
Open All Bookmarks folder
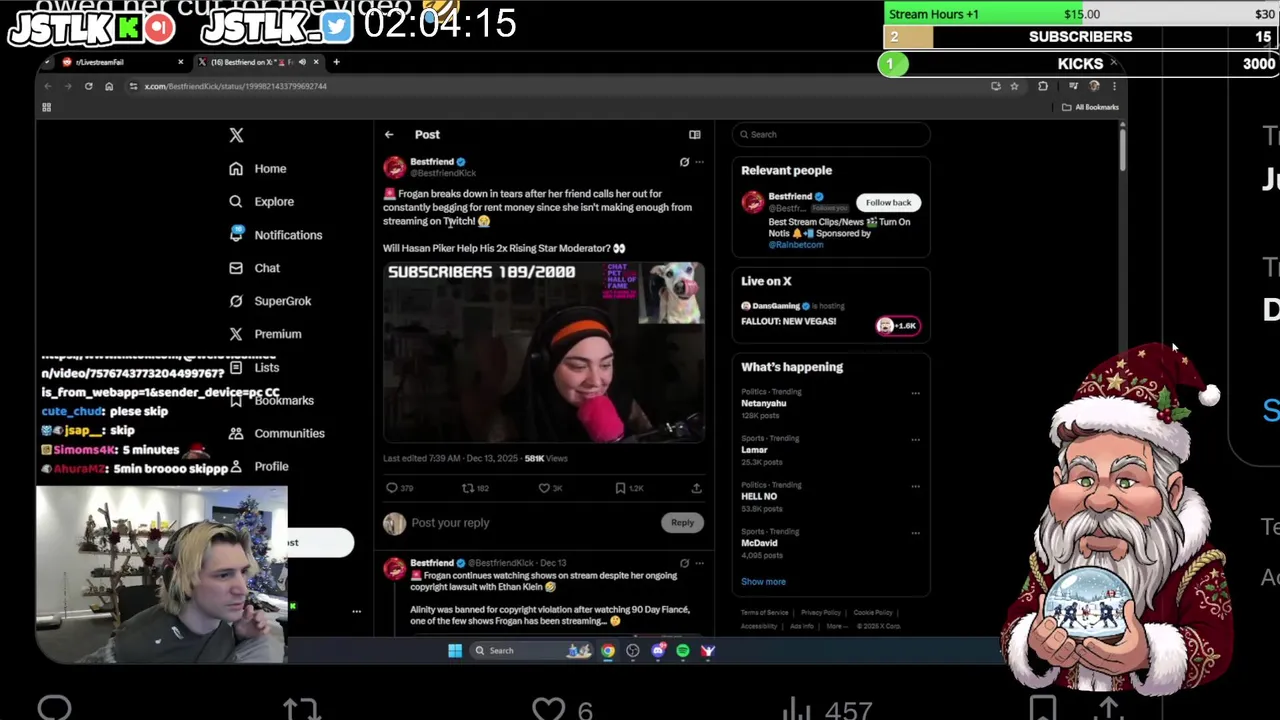pyautogui.click(x=1090, y=107)
